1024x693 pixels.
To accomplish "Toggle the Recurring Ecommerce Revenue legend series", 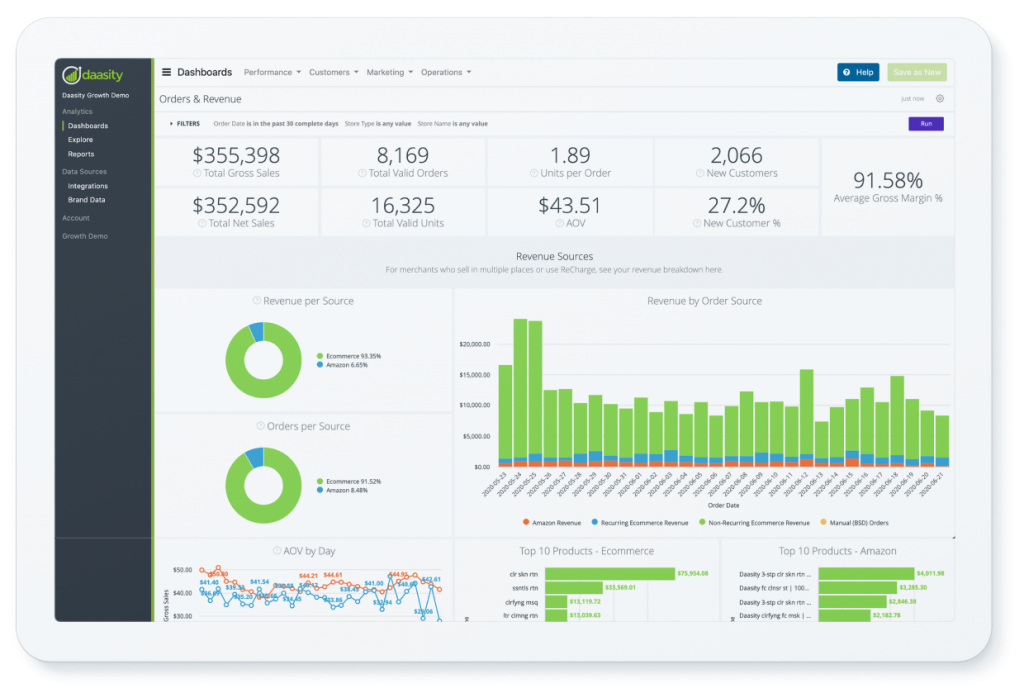I will (646, 522).
